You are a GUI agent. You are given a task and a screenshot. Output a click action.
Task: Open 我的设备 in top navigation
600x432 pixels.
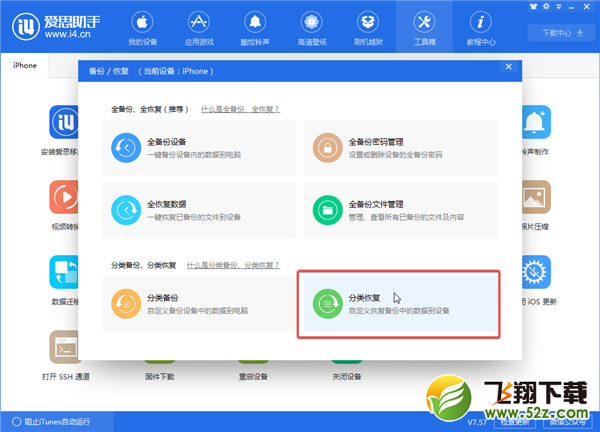[142, 29]
